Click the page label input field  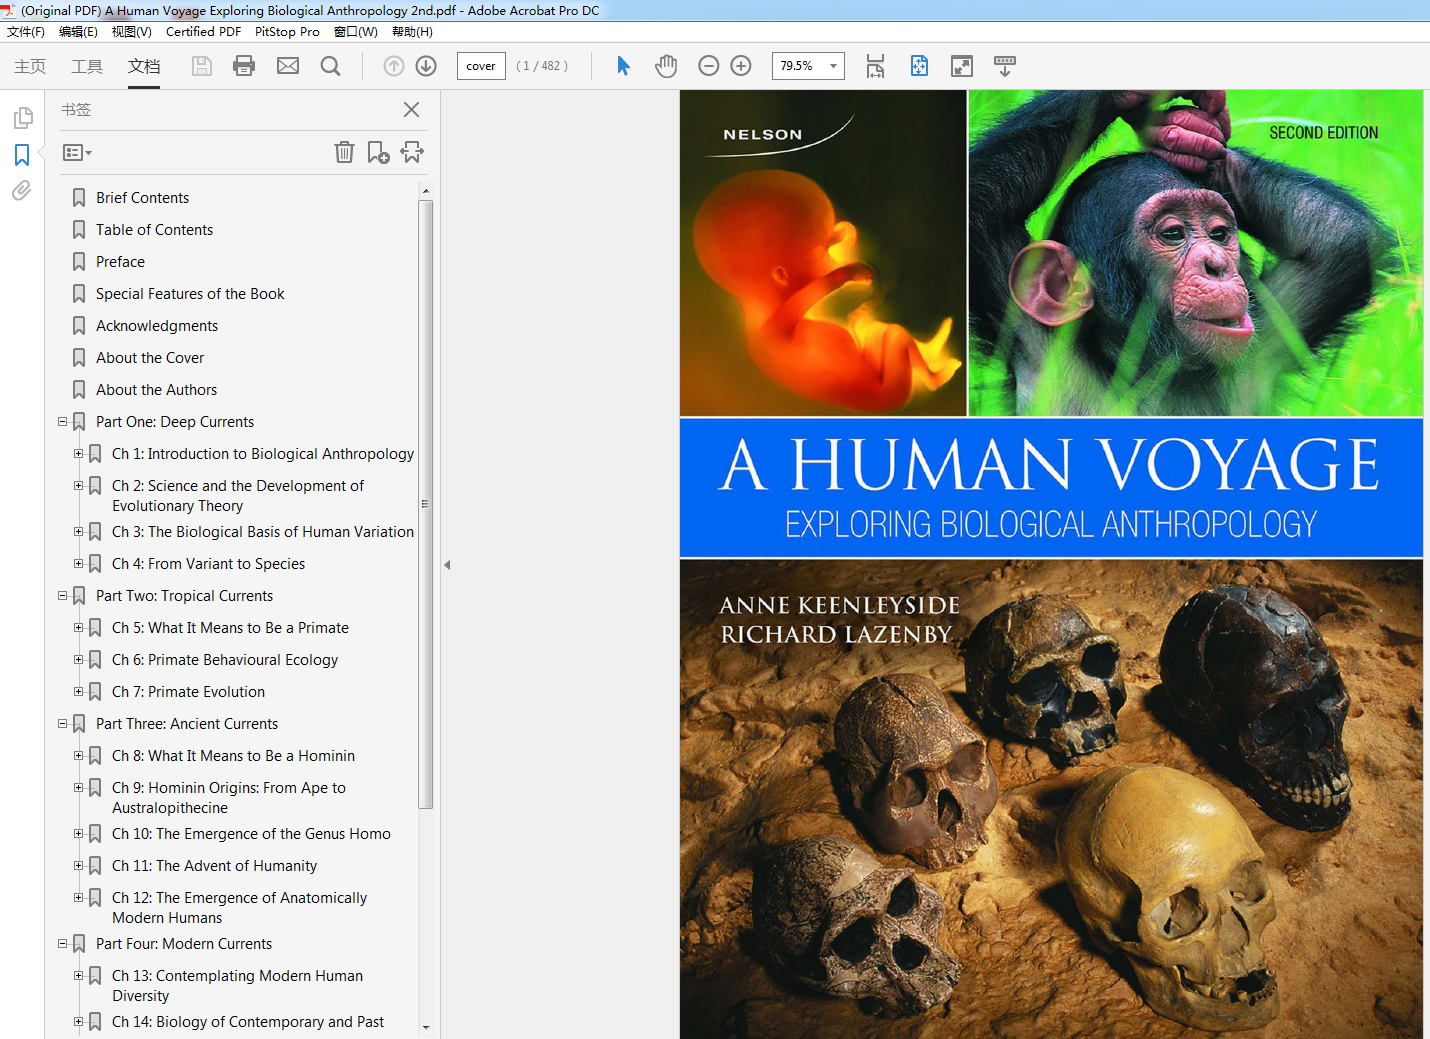tap(481, 66)
